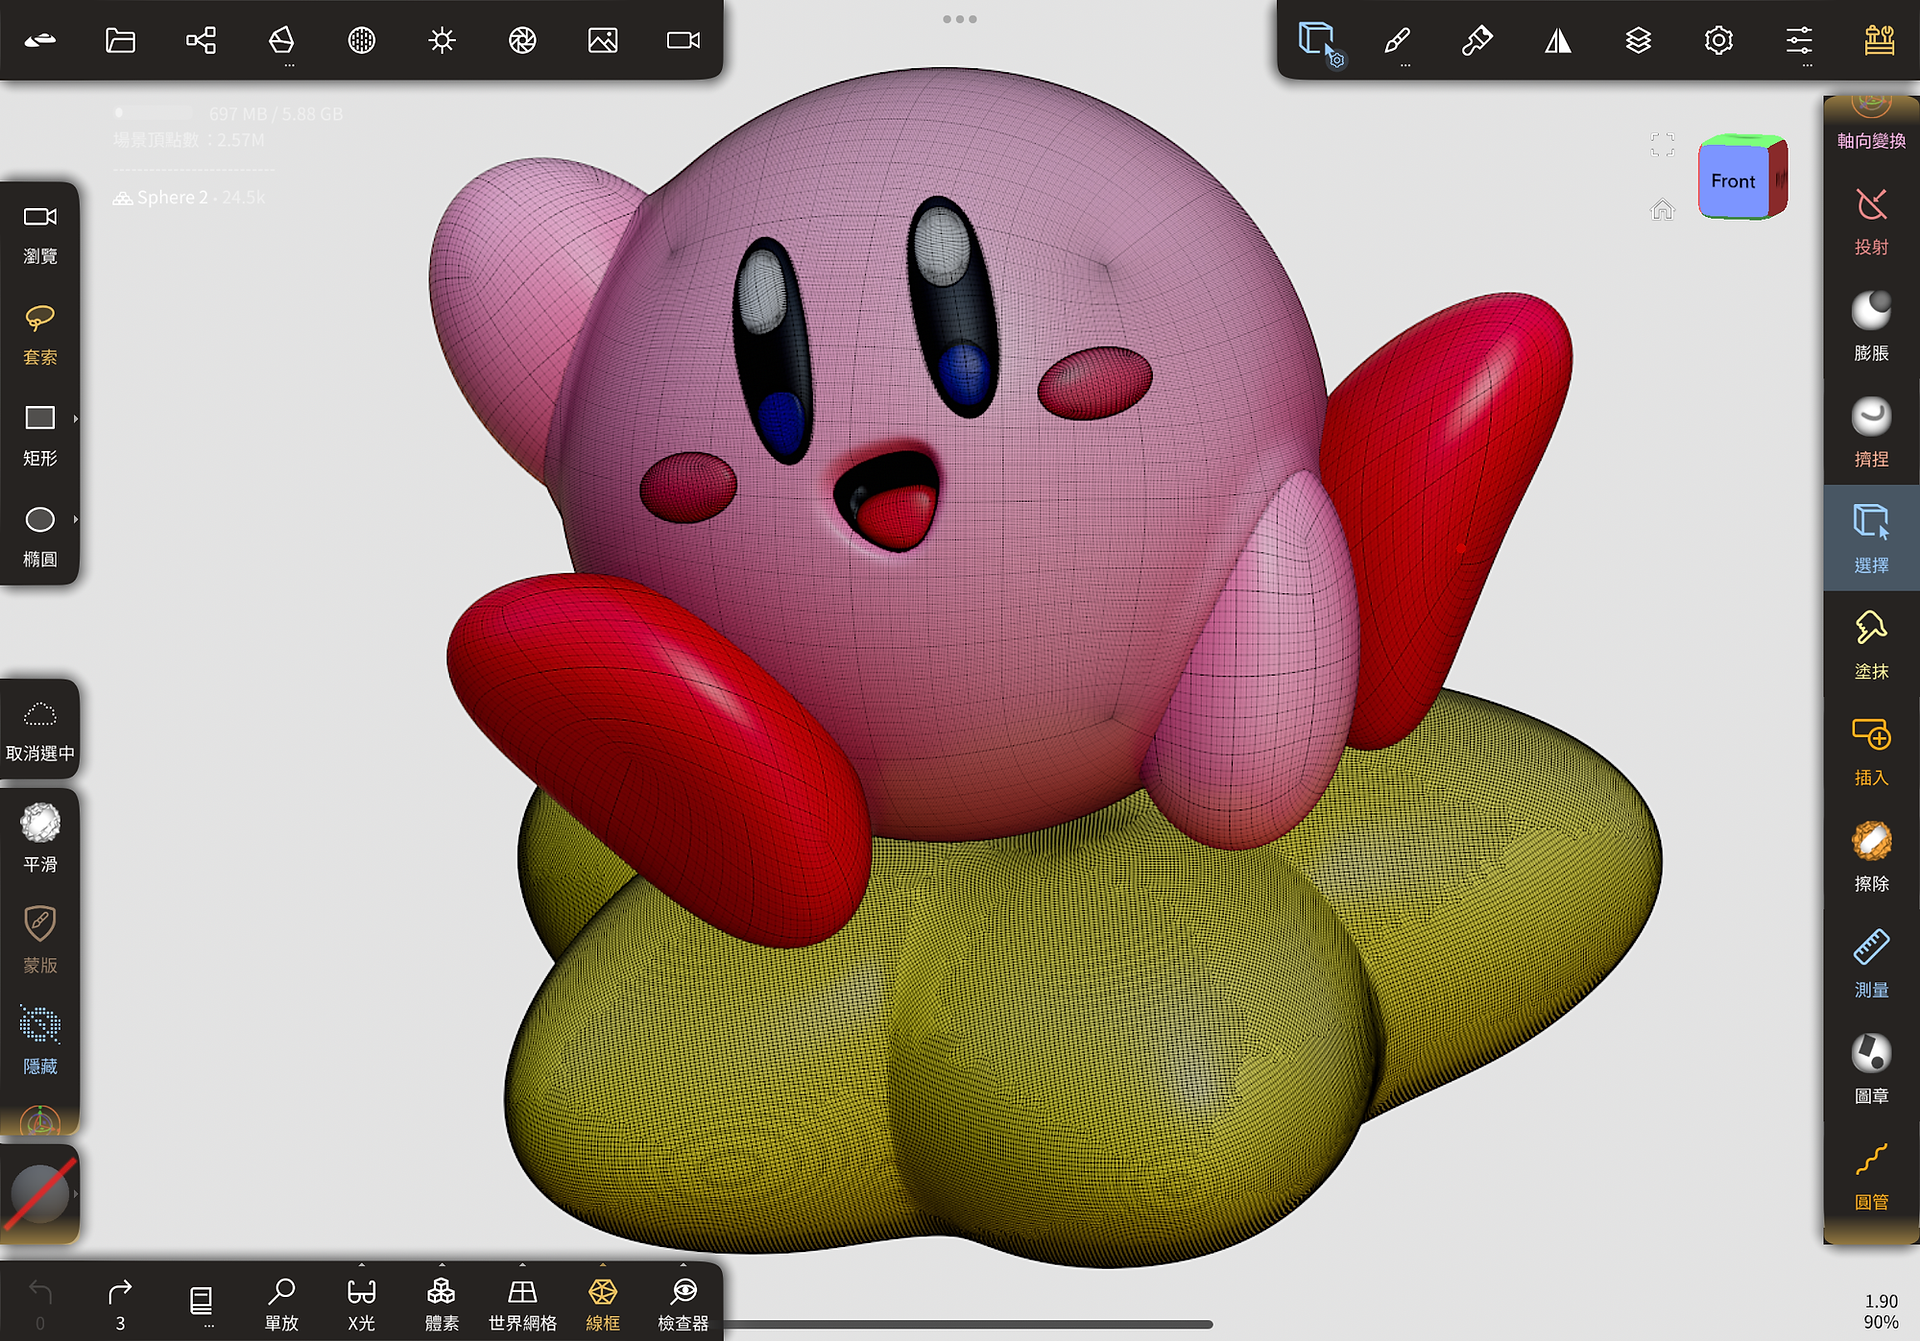Select the 圖章 stamp tool

[x=1871, y=1069]
